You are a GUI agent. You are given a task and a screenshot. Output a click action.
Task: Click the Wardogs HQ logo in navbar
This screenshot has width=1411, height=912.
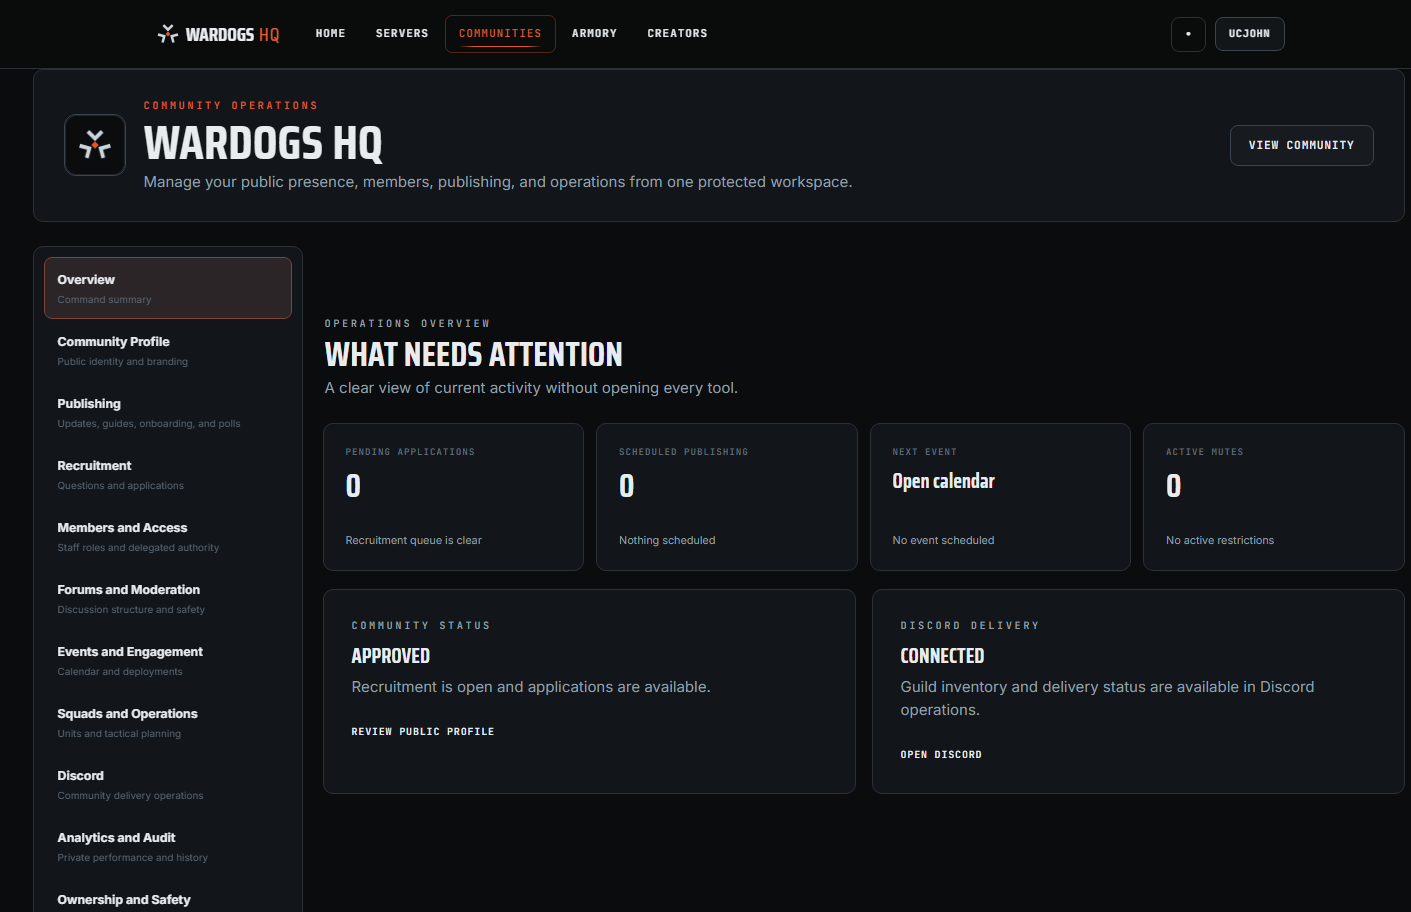[x=218, y=34]
